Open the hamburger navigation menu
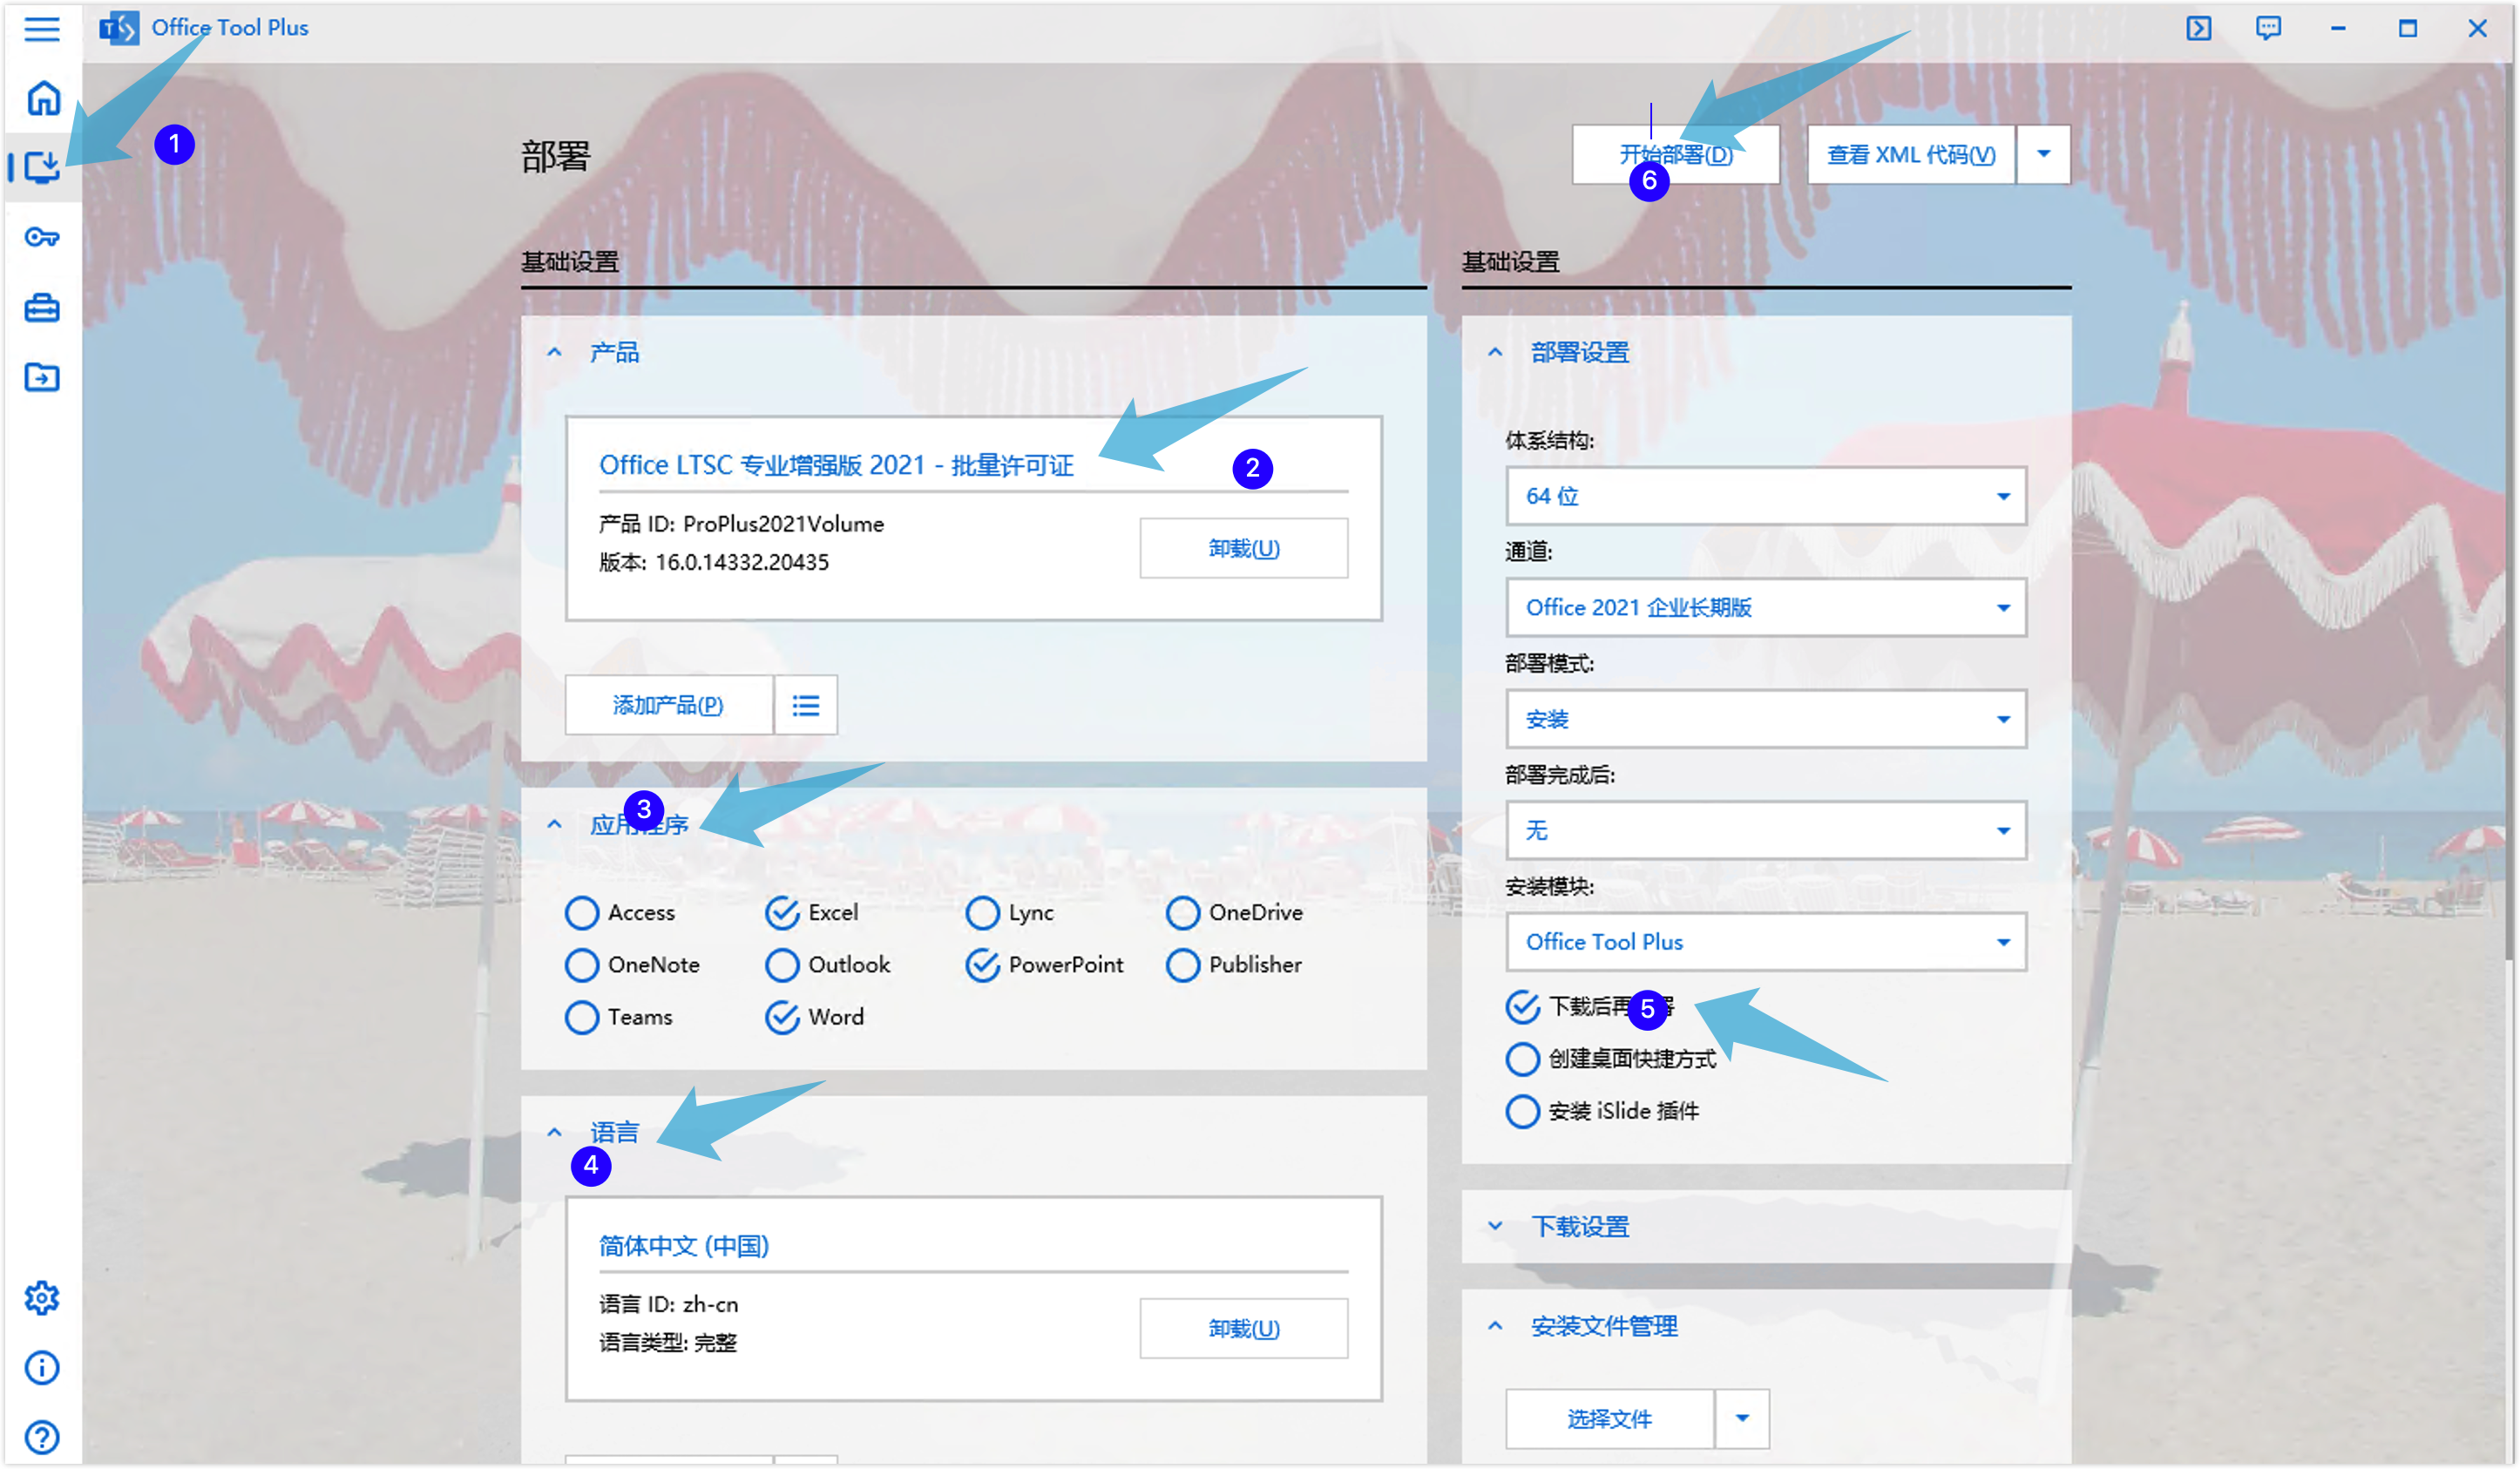The image size is (2520, 1469). pyautogui.click(x=42, y=28)
